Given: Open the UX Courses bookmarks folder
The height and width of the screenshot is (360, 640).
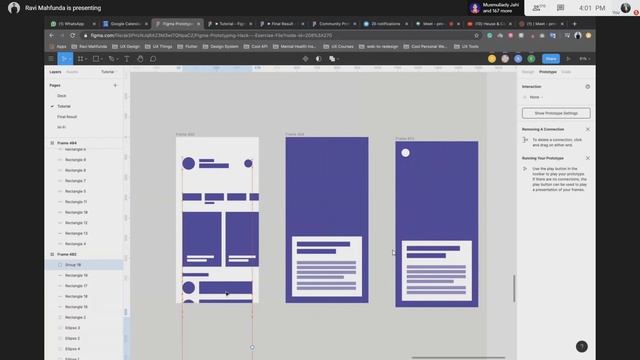Looking at the screenshot, I should 339,47.
